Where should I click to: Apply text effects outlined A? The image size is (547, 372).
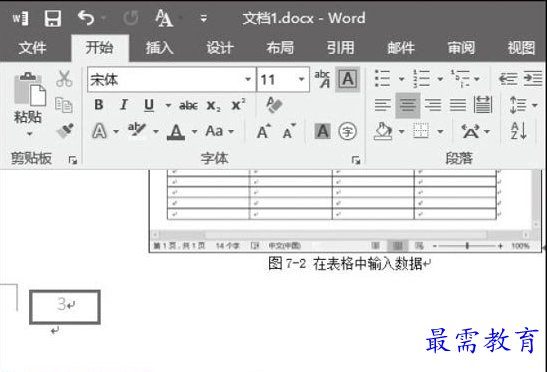pyautogui.click(x=99, y=132)
